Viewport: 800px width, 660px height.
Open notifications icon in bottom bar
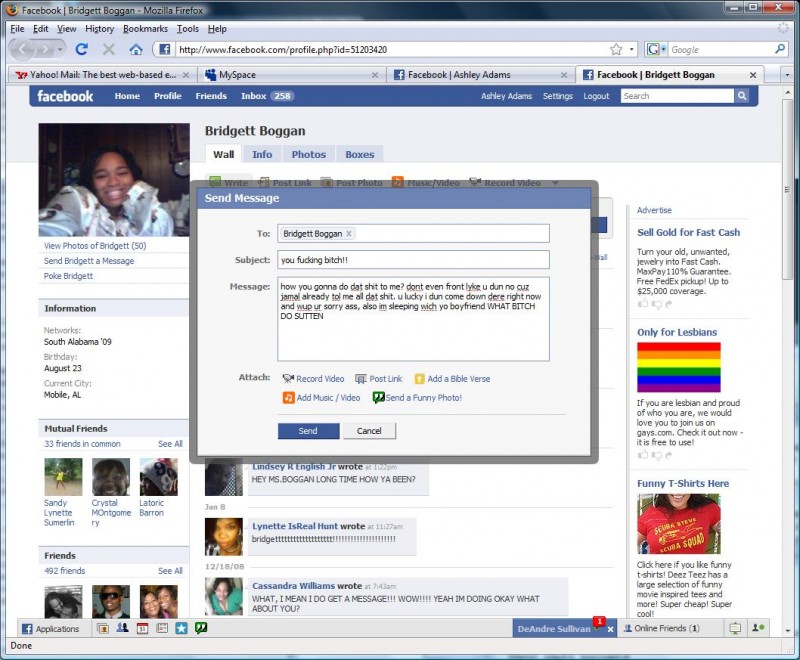735,628
